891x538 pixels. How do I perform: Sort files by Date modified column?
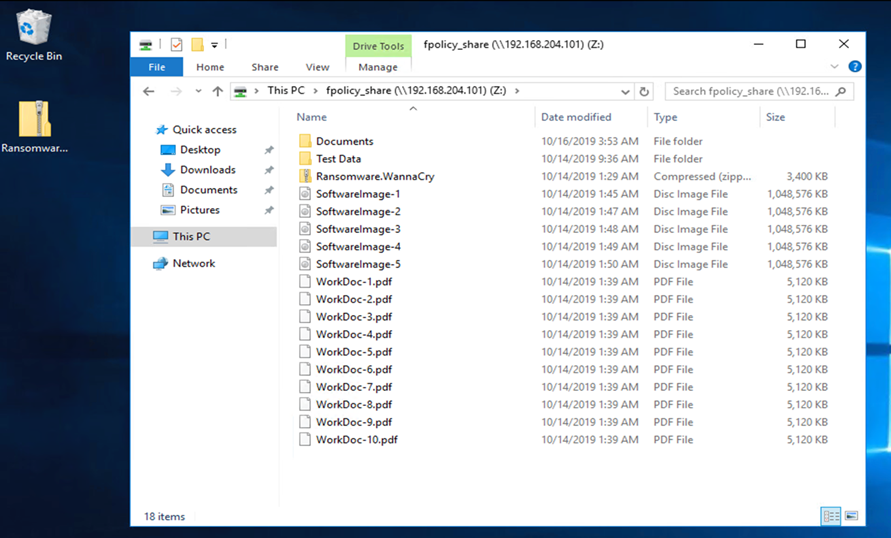point(576,117)
